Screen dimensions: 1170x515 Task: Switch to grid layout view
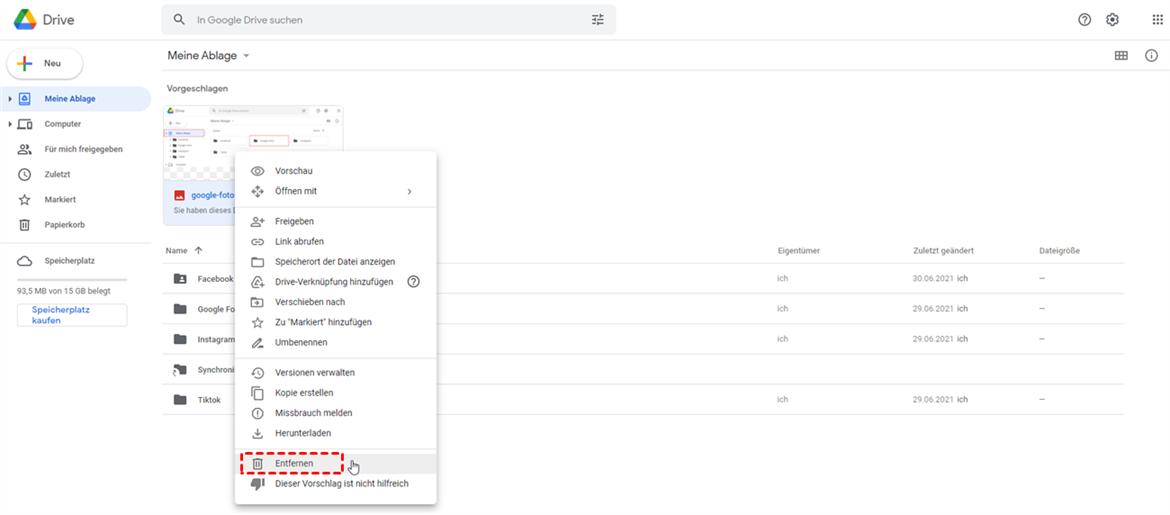coord(1121,56)
